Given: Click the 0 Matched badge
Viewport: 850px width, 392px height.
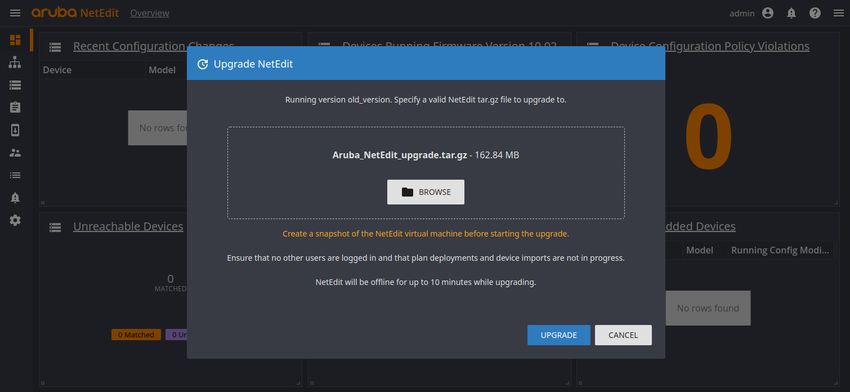Looking at the screenshot, I should pyautogui.click(x=136, y=335).
